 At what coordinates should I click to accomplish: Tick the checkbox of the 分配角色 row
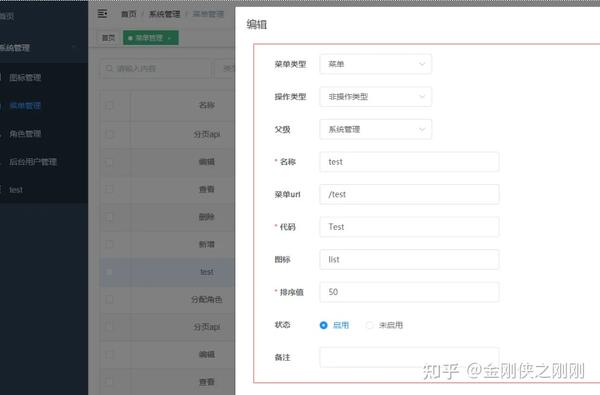109,299
